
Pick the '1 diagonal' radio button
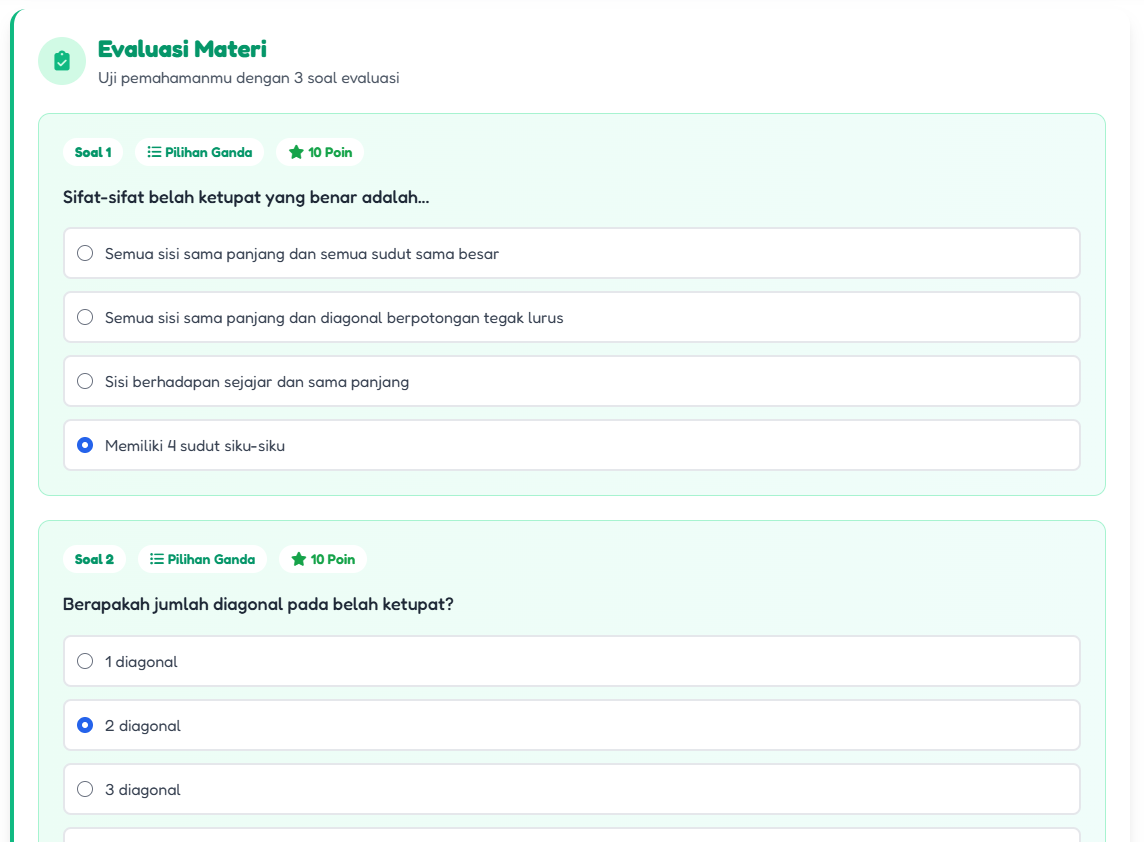pos(85,662)
